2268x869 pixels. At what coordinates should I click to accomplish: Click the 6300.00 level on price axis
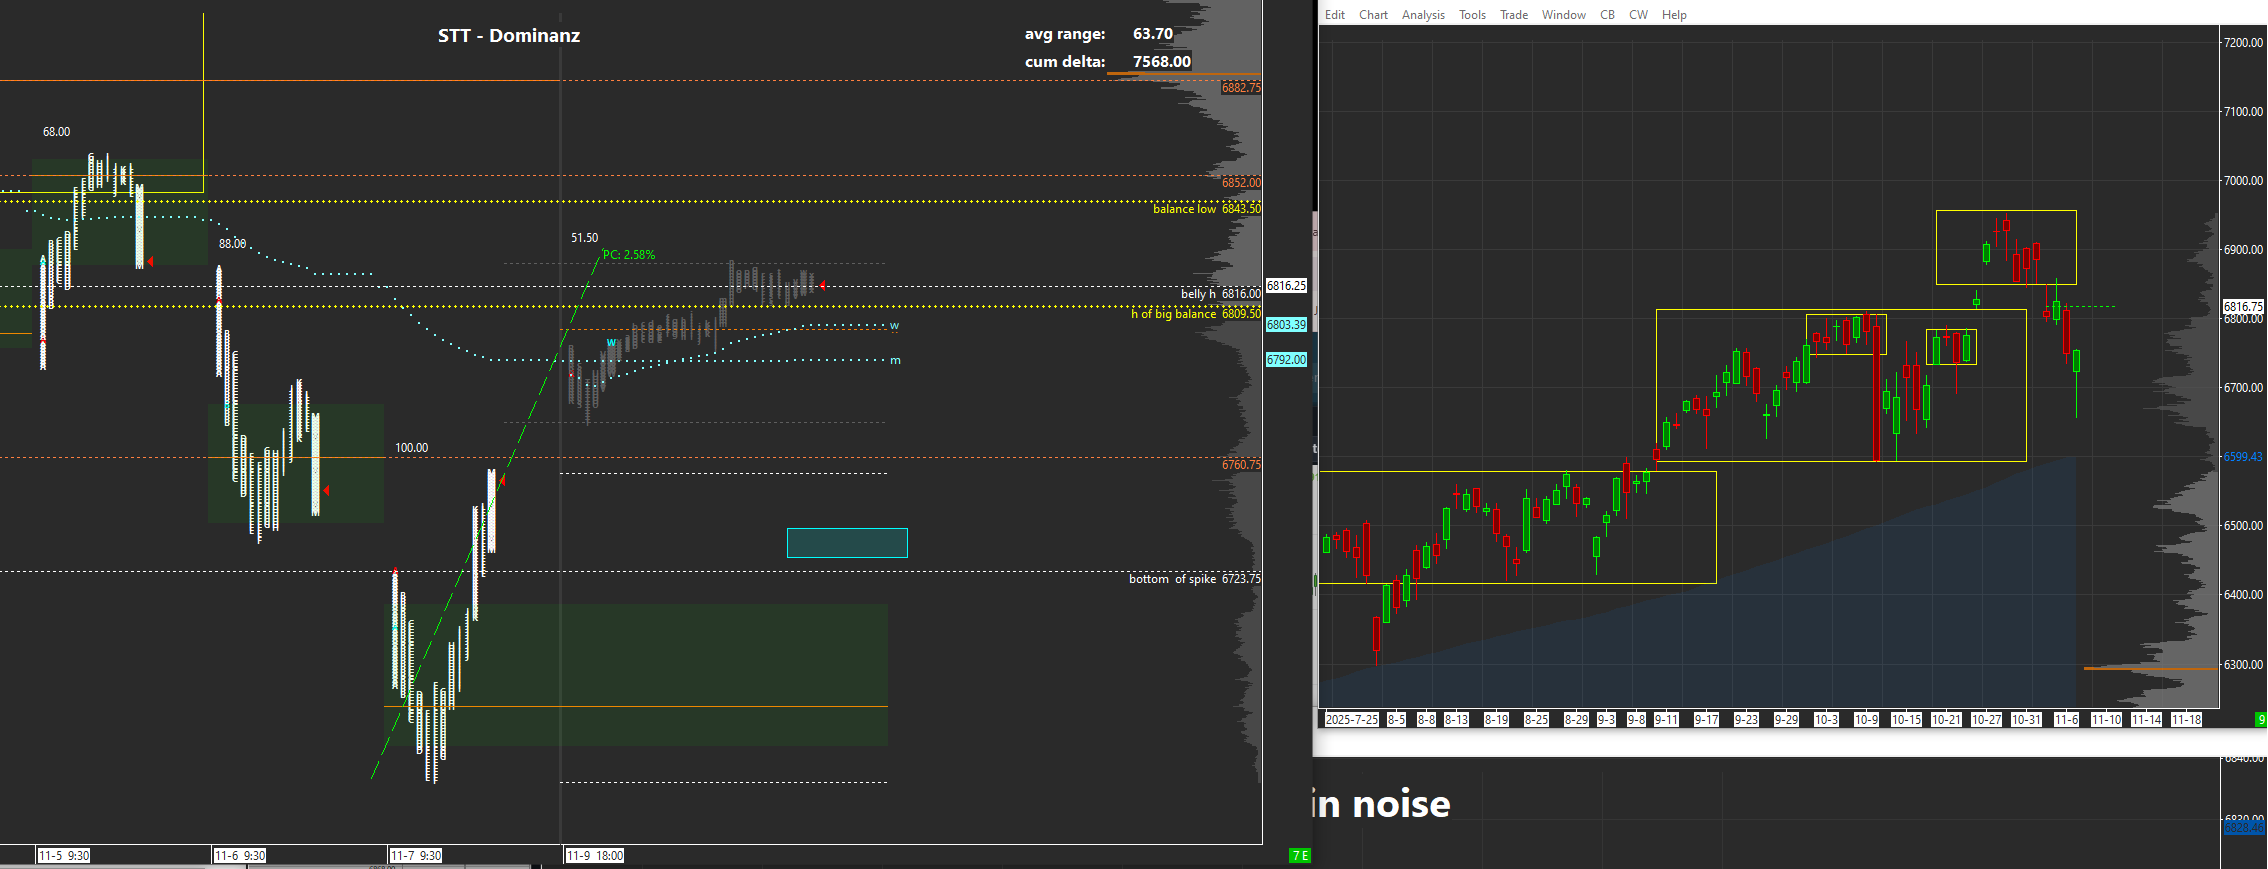click(x=2243, y=665)
